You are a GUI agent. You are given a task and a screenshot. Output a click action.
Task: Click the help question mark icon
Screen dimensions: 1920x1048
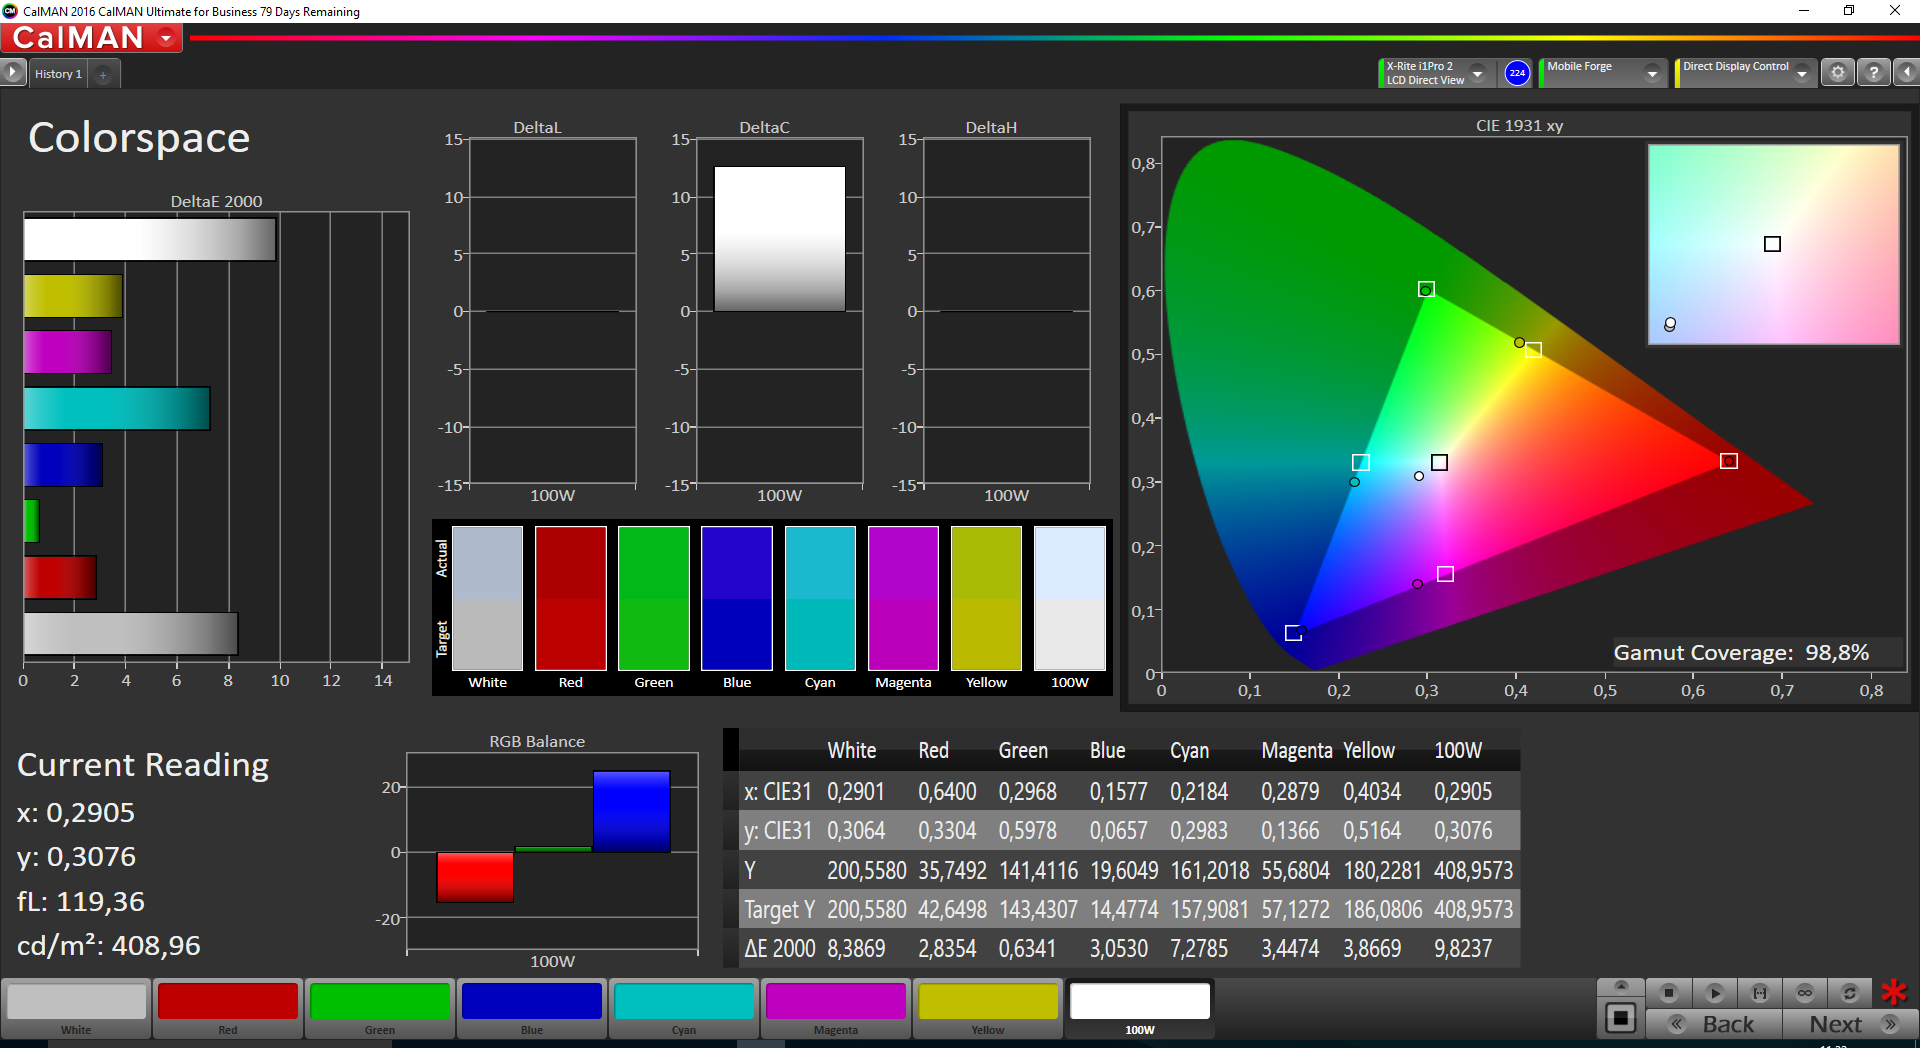pos(1873,73)
